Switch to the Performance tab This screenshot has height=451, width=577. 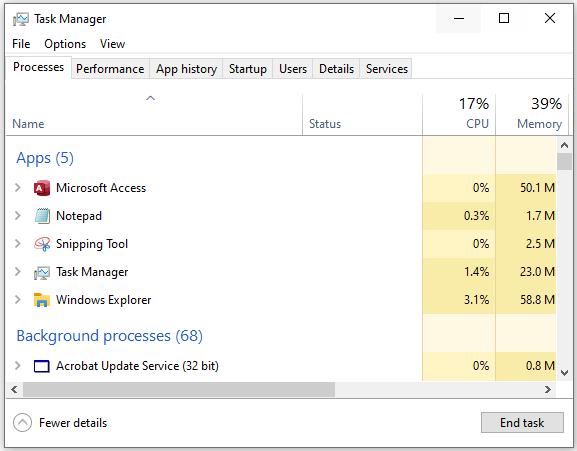click(110, 69)
